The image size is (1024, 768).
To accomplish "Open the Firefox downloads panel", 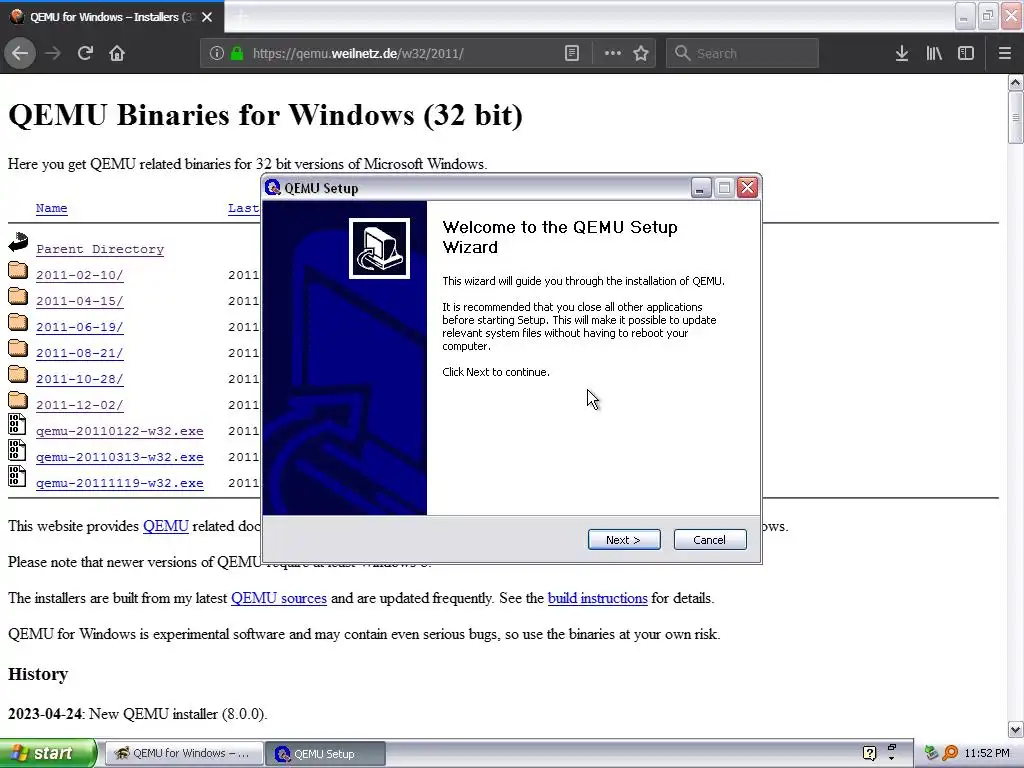I will tap(902, 53).
